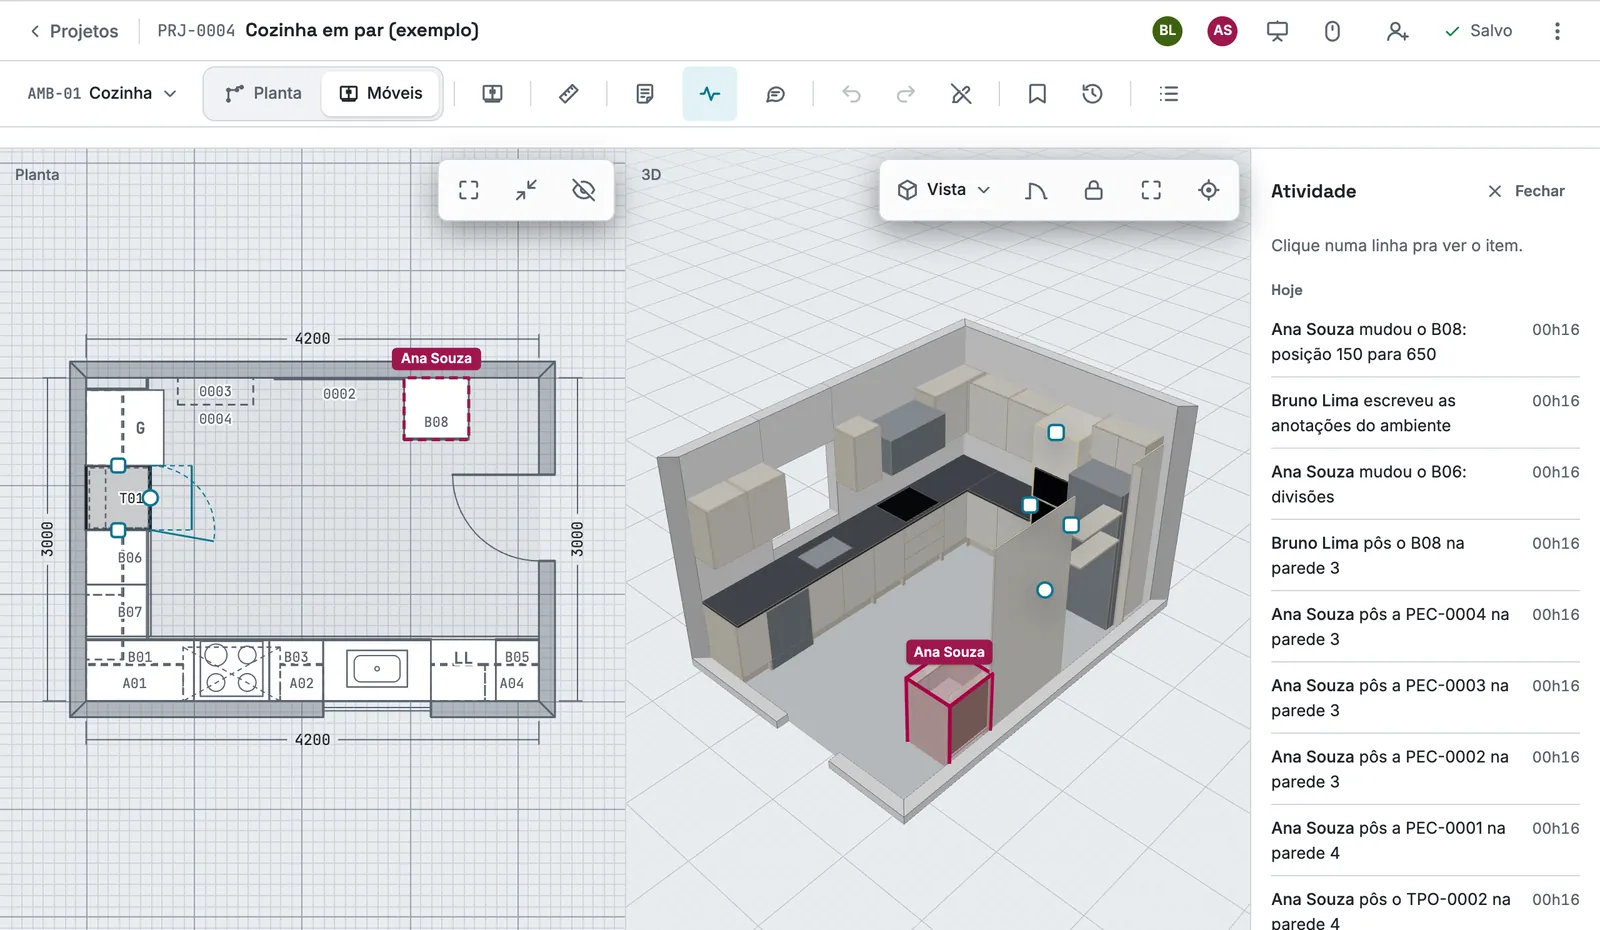Select activity 'Ana Souza pôs a PEC-0004'
Viewport: 1600px width, 930px height.
pyautogui.click(x=1425, y=627)
